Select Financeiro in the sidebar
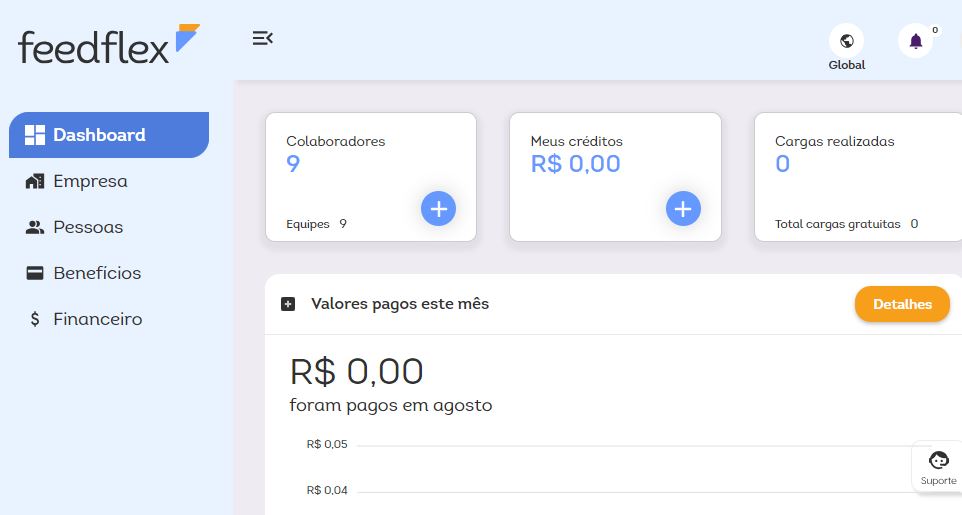The image size is (962, 515). [97, 320]
